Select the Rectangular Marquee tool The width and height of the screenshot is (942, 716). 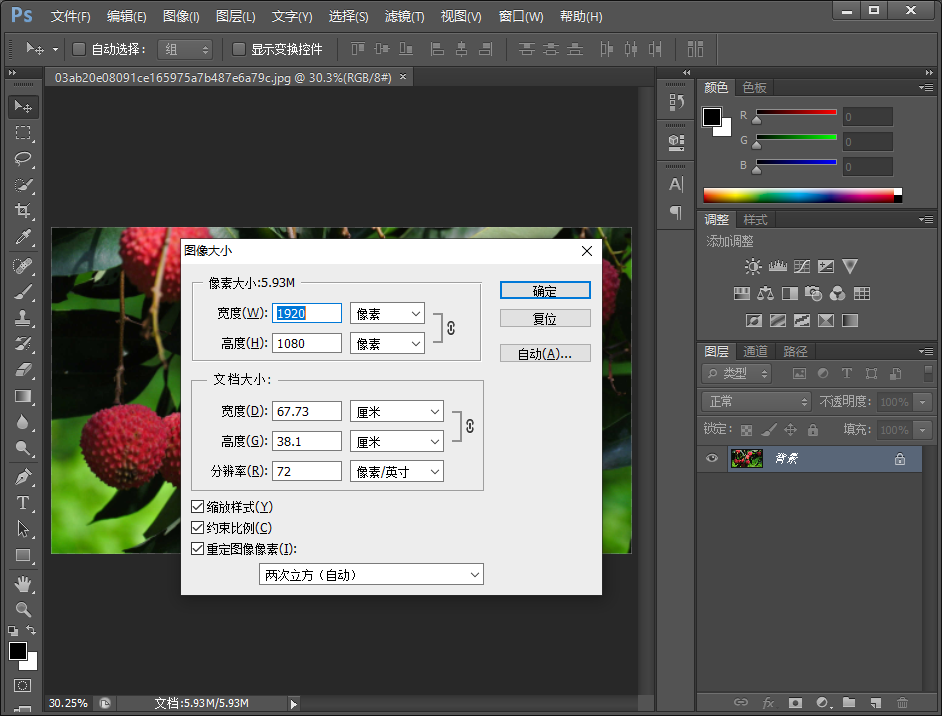coord(23,133)
